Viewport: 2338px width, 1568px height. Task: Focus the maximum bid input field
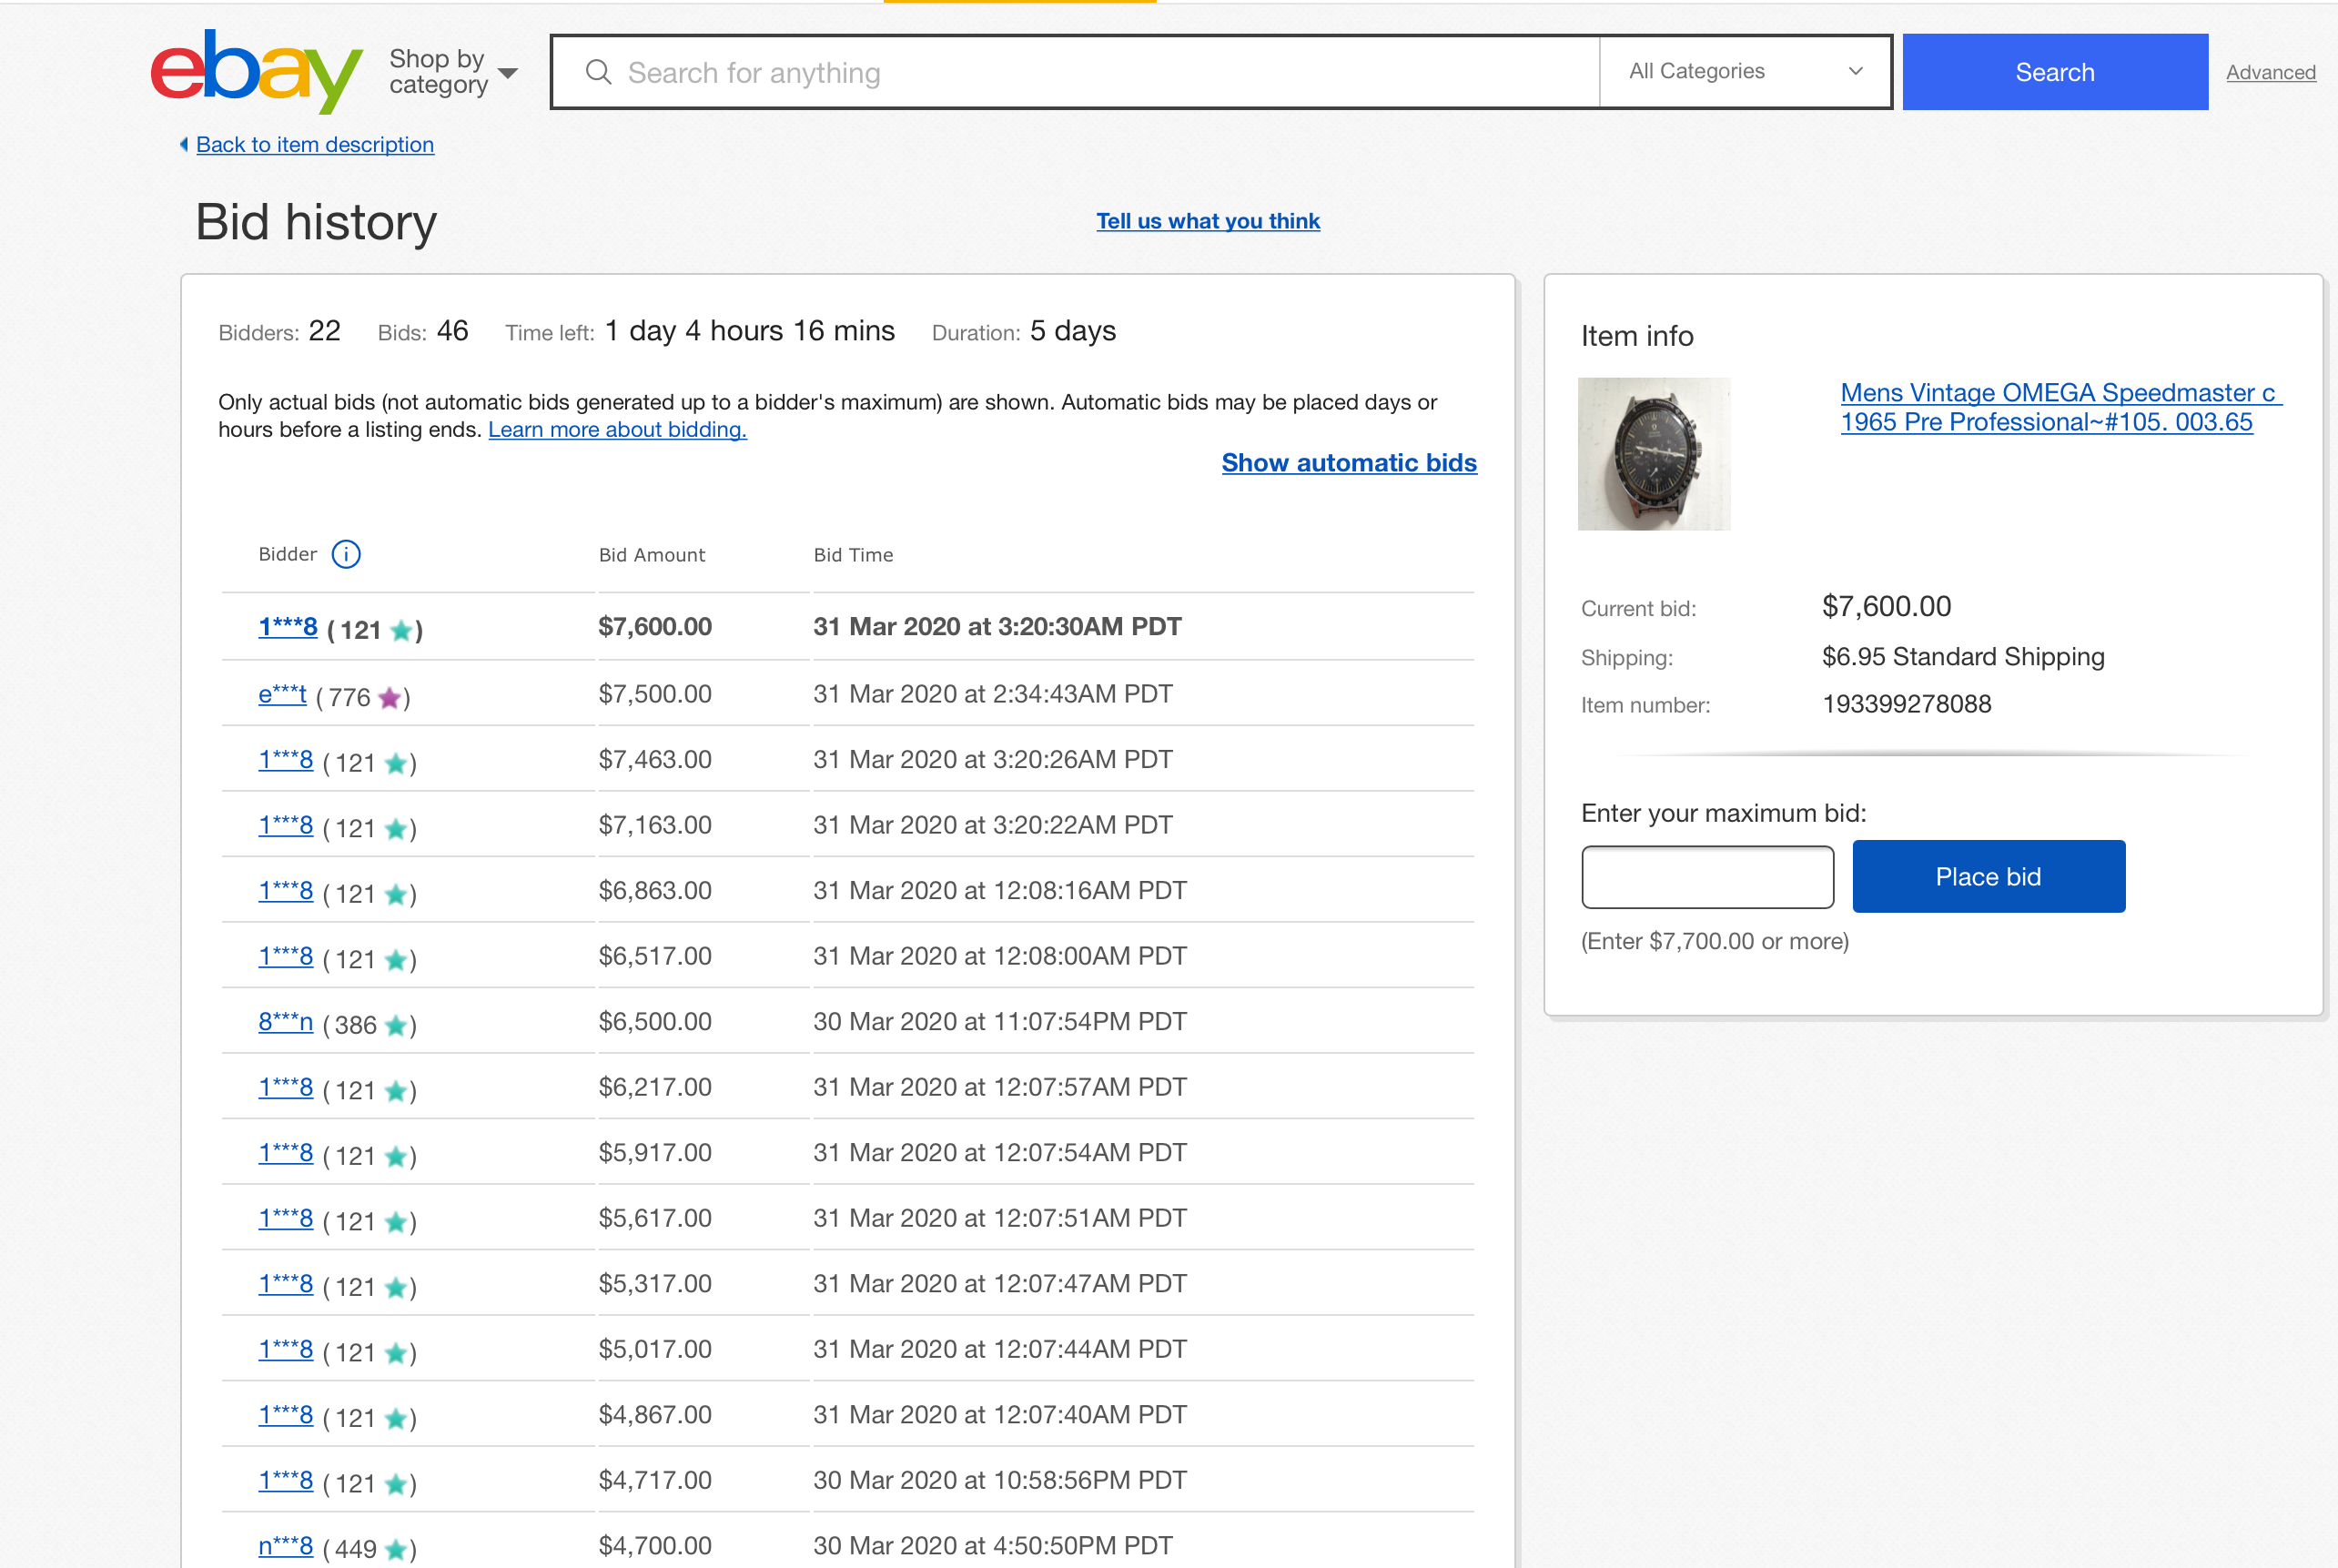point(1707,877)
